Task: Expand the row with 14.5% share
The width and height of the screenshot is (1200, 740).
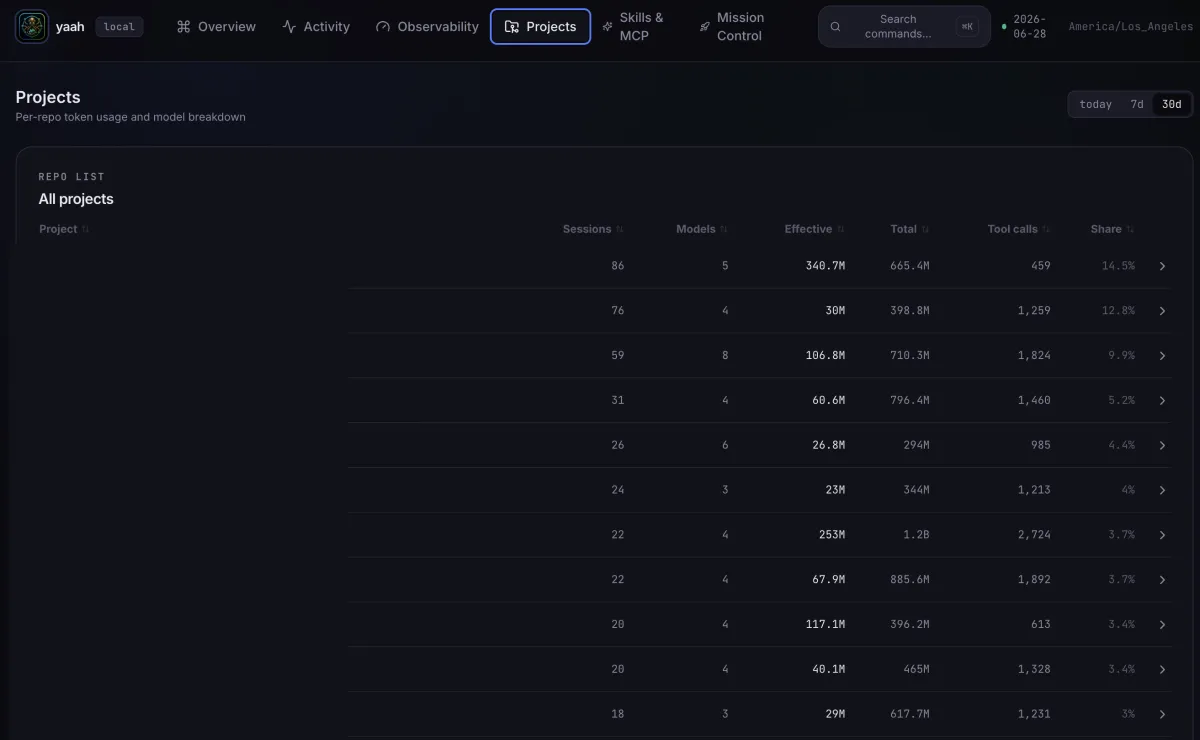Action: 1162,266
